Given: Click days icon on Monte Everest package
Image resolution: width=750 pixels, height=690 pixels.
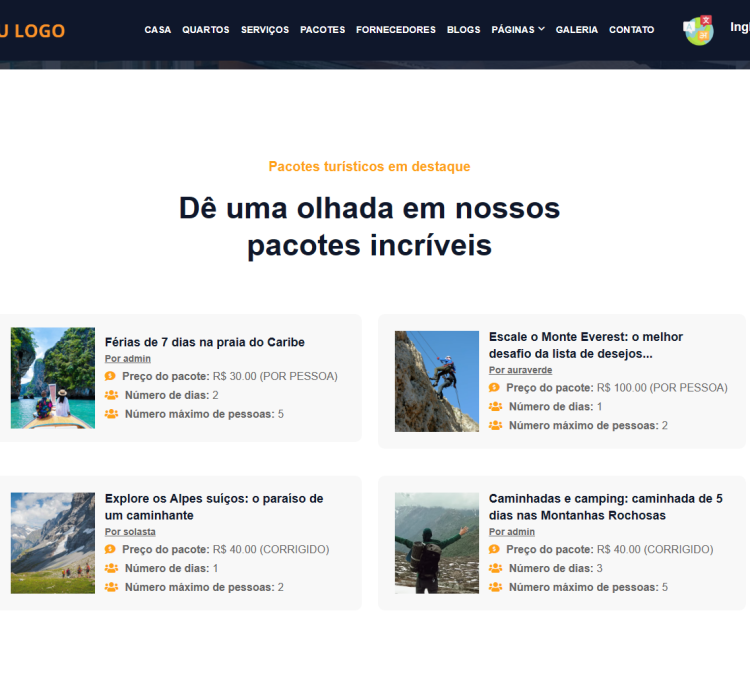Looking at the screenshot, I should [496, 406].
